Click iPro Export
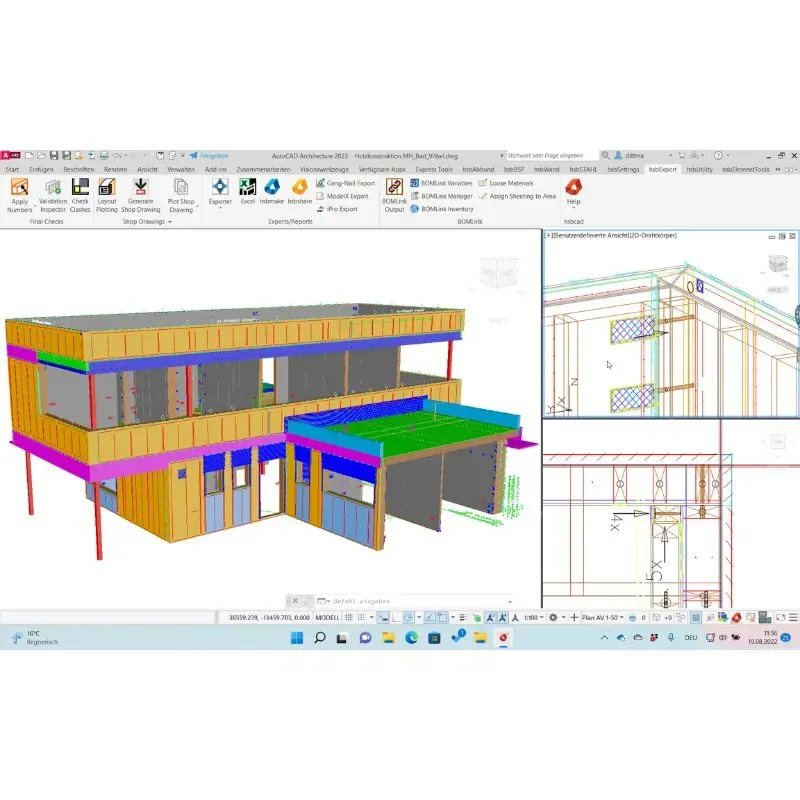This screenshot has width=800, height=800. pyautogui.click(x=337, y=209)
